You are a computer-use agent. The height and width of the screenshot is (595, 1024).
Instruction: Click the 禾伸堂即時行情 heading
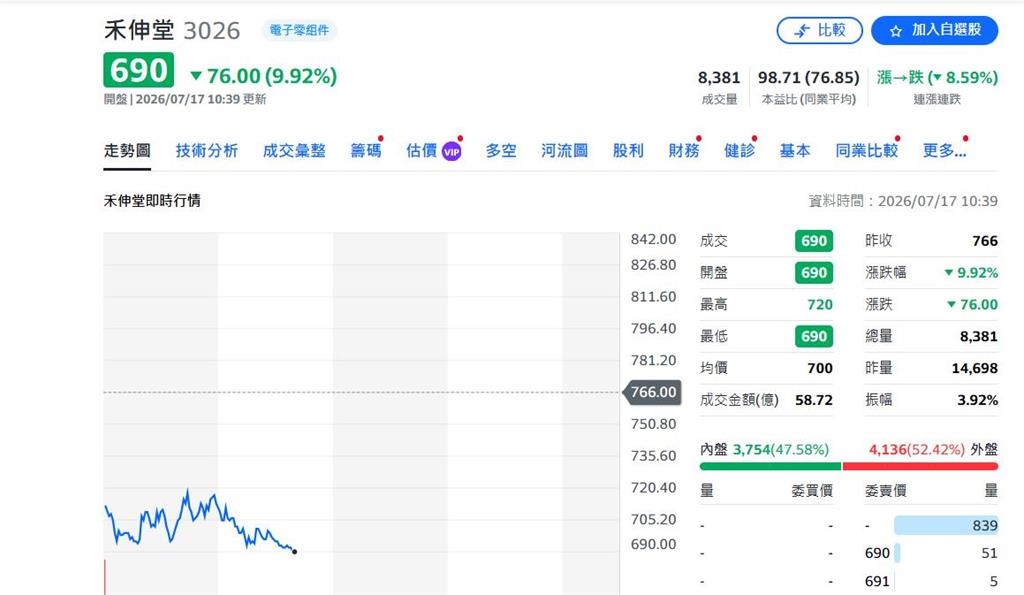(152, 201)
